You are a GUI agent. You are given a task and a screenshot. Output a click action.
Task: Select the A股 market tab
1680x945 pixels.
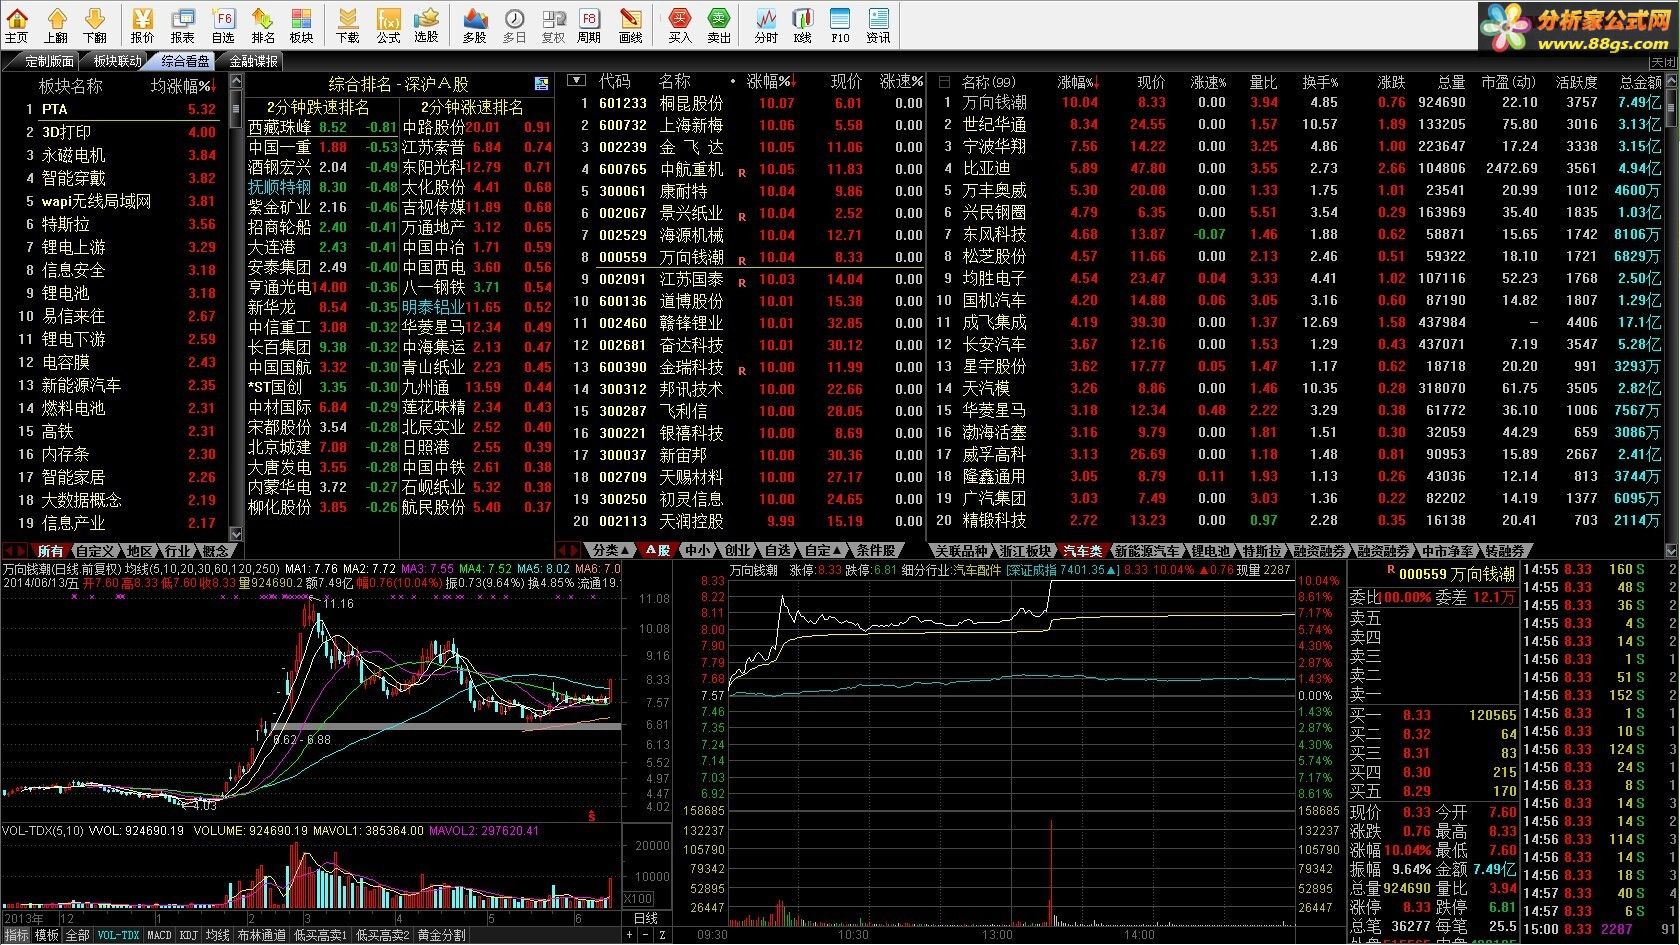click(657, 550)
